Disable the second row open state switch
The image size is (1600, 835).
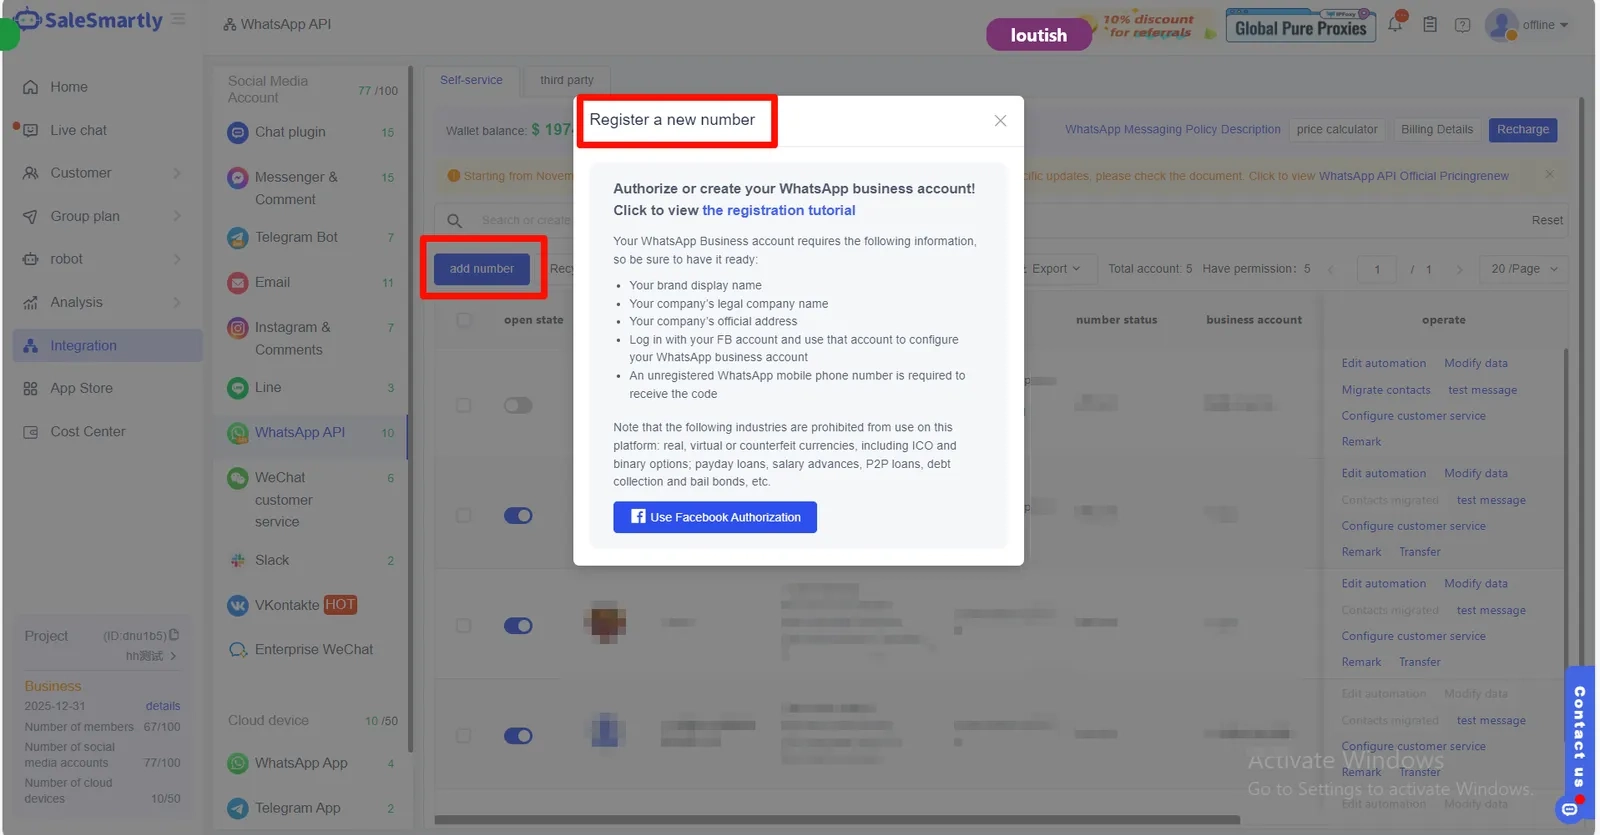518,516
